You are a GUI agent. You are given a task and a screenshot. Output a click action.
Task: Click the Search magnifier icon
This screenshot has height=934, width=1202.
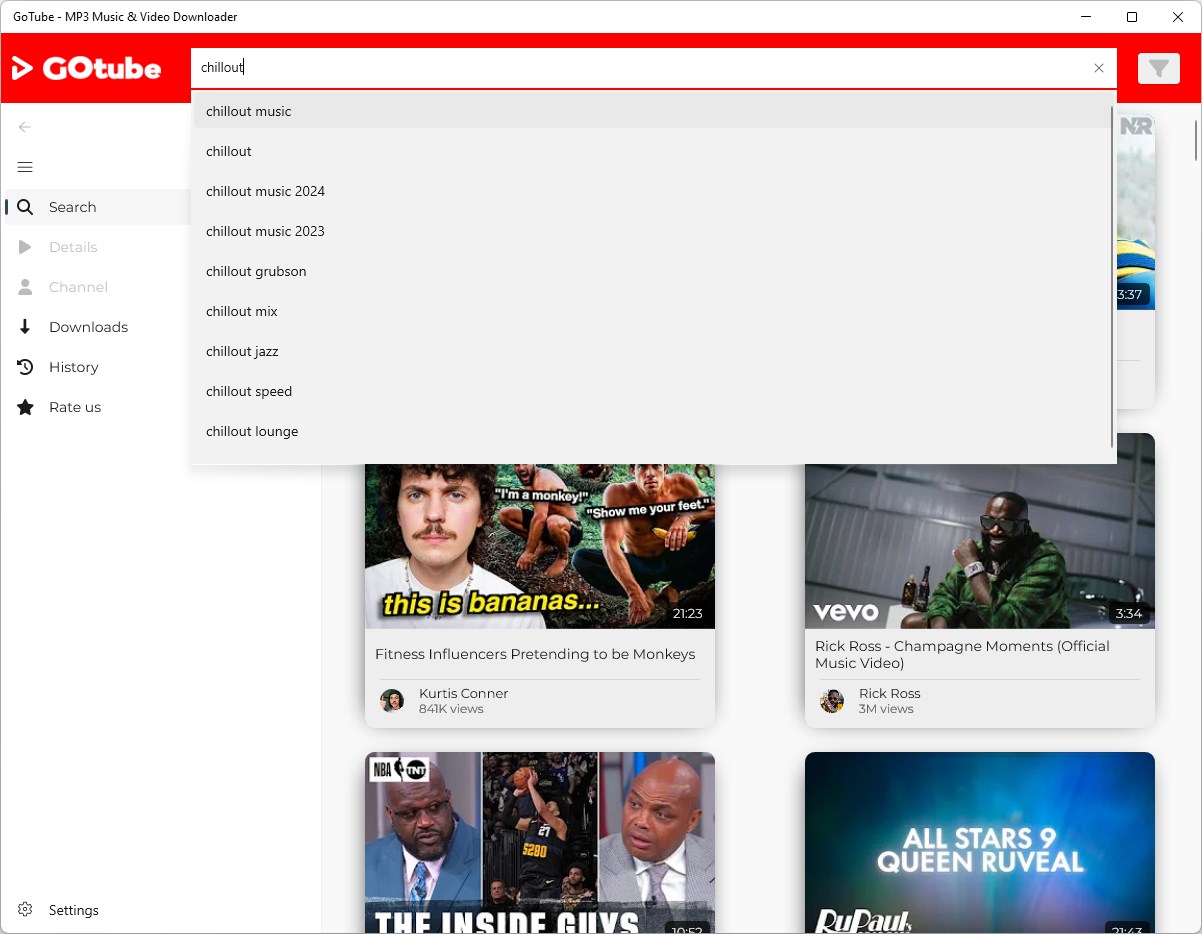(25, 207)
